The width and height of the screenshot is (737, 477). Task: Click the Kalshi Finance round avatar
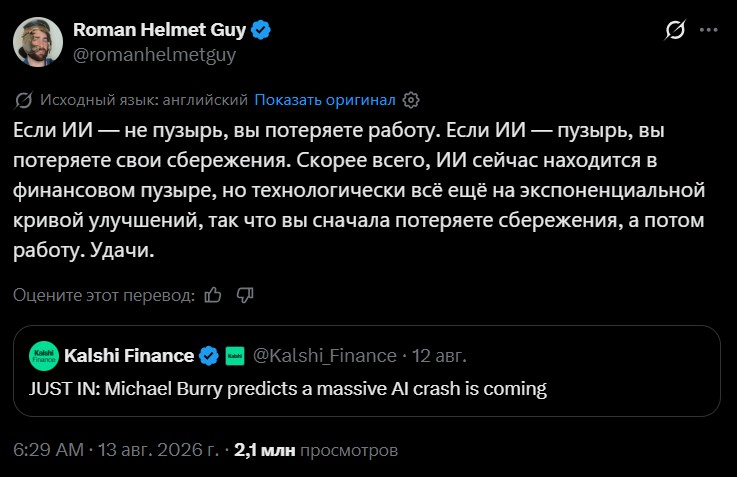[x=44, y=356]
